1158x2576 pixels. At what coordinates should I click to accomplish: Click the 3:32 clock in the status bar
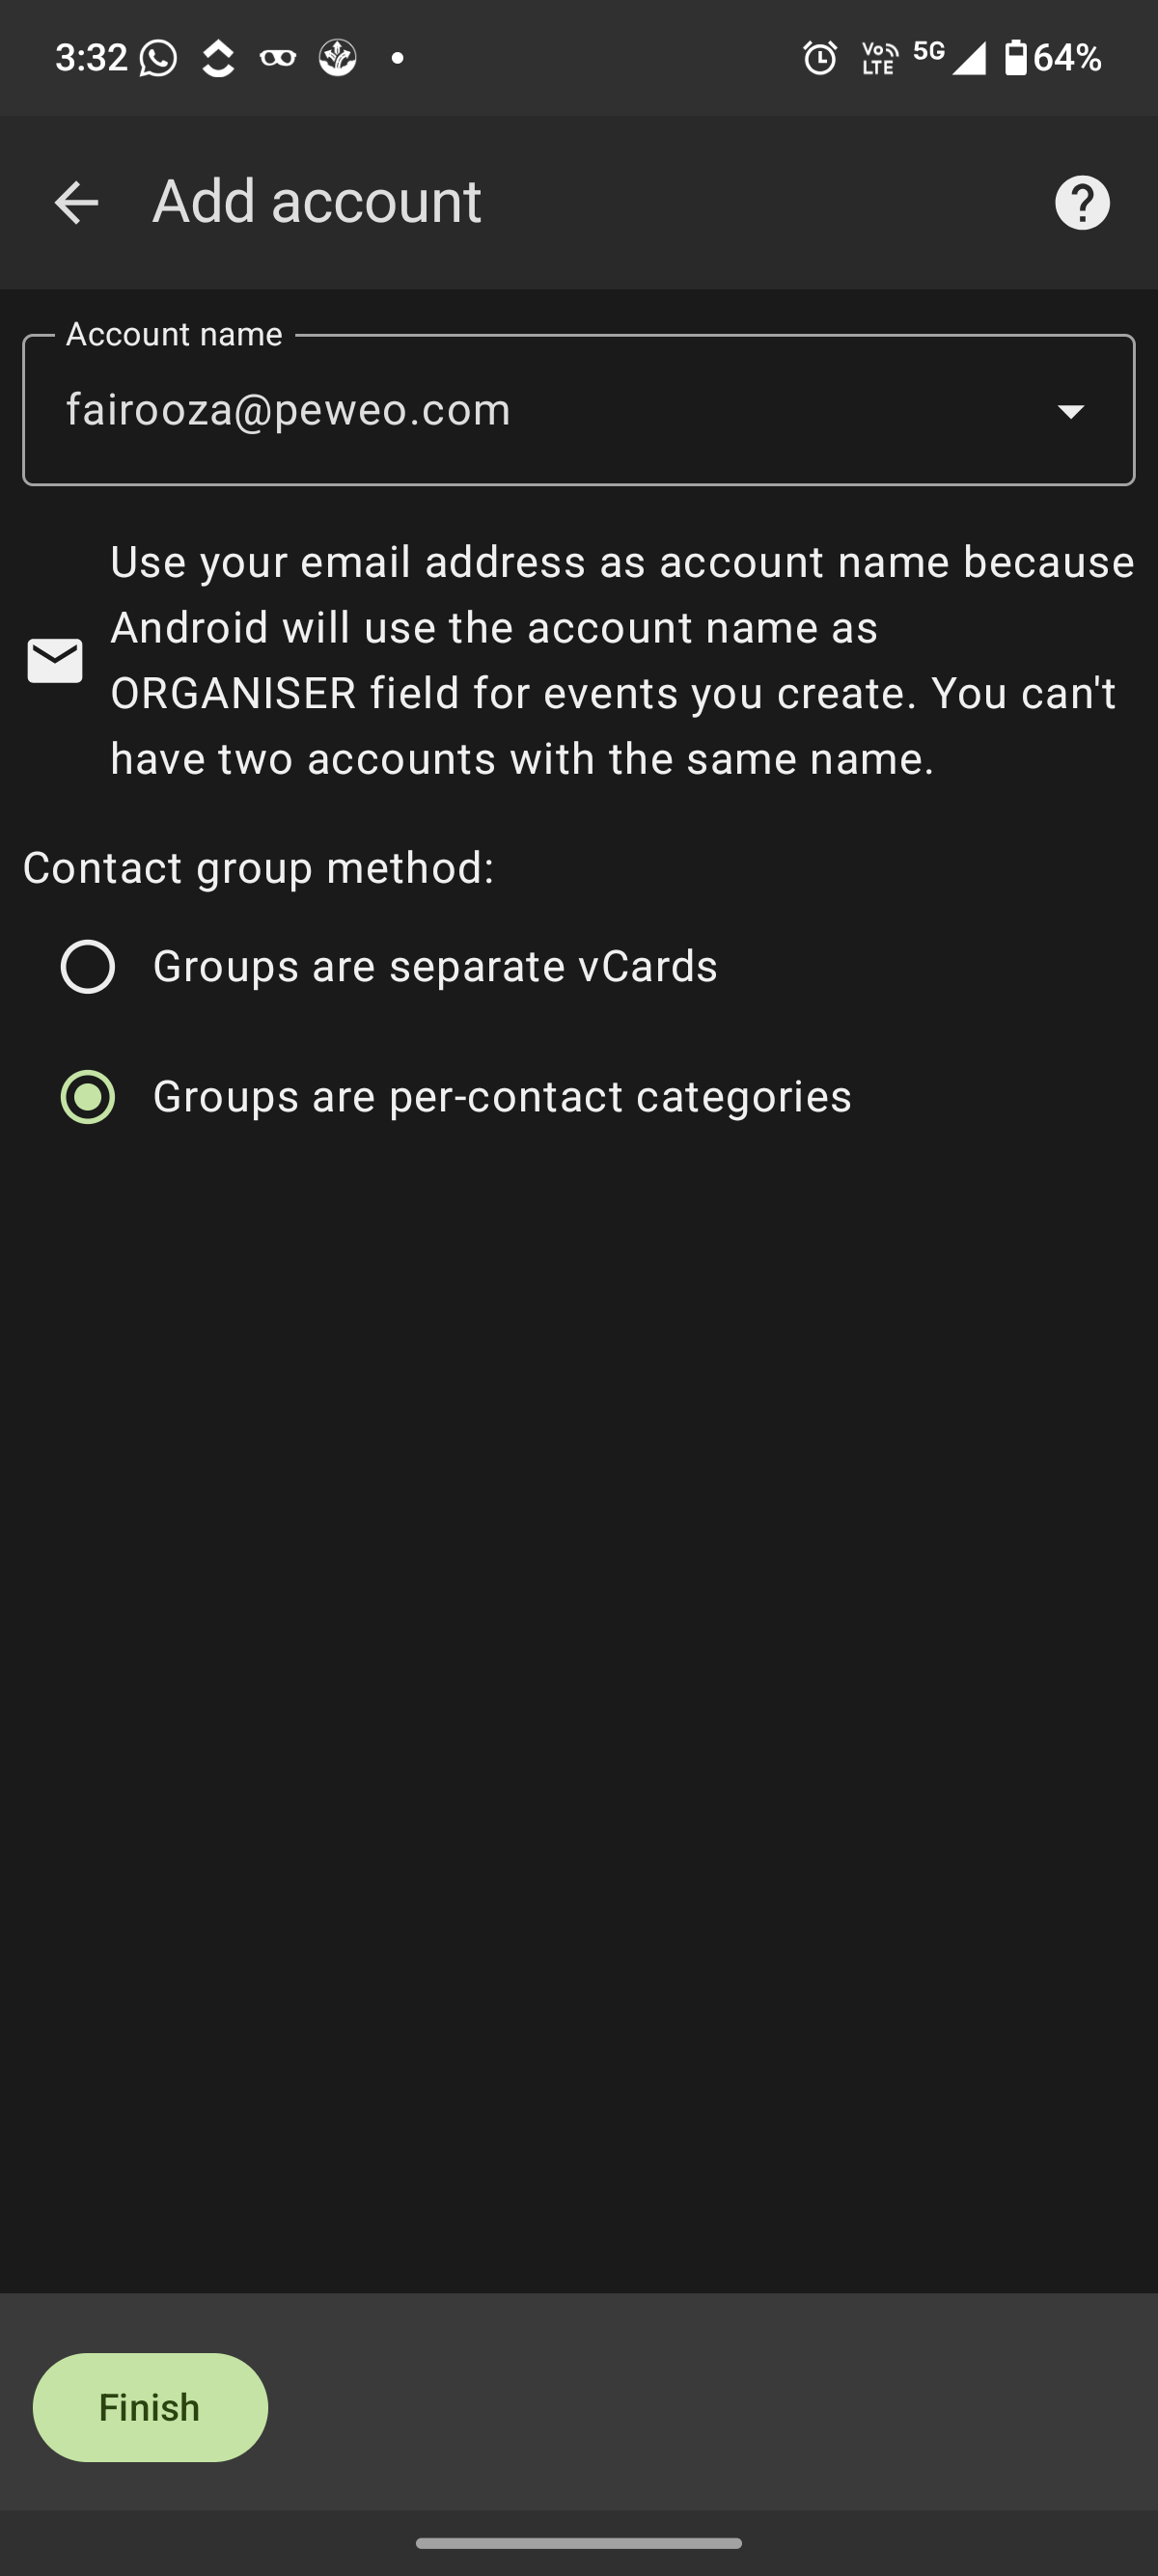[x=92, y=57]
